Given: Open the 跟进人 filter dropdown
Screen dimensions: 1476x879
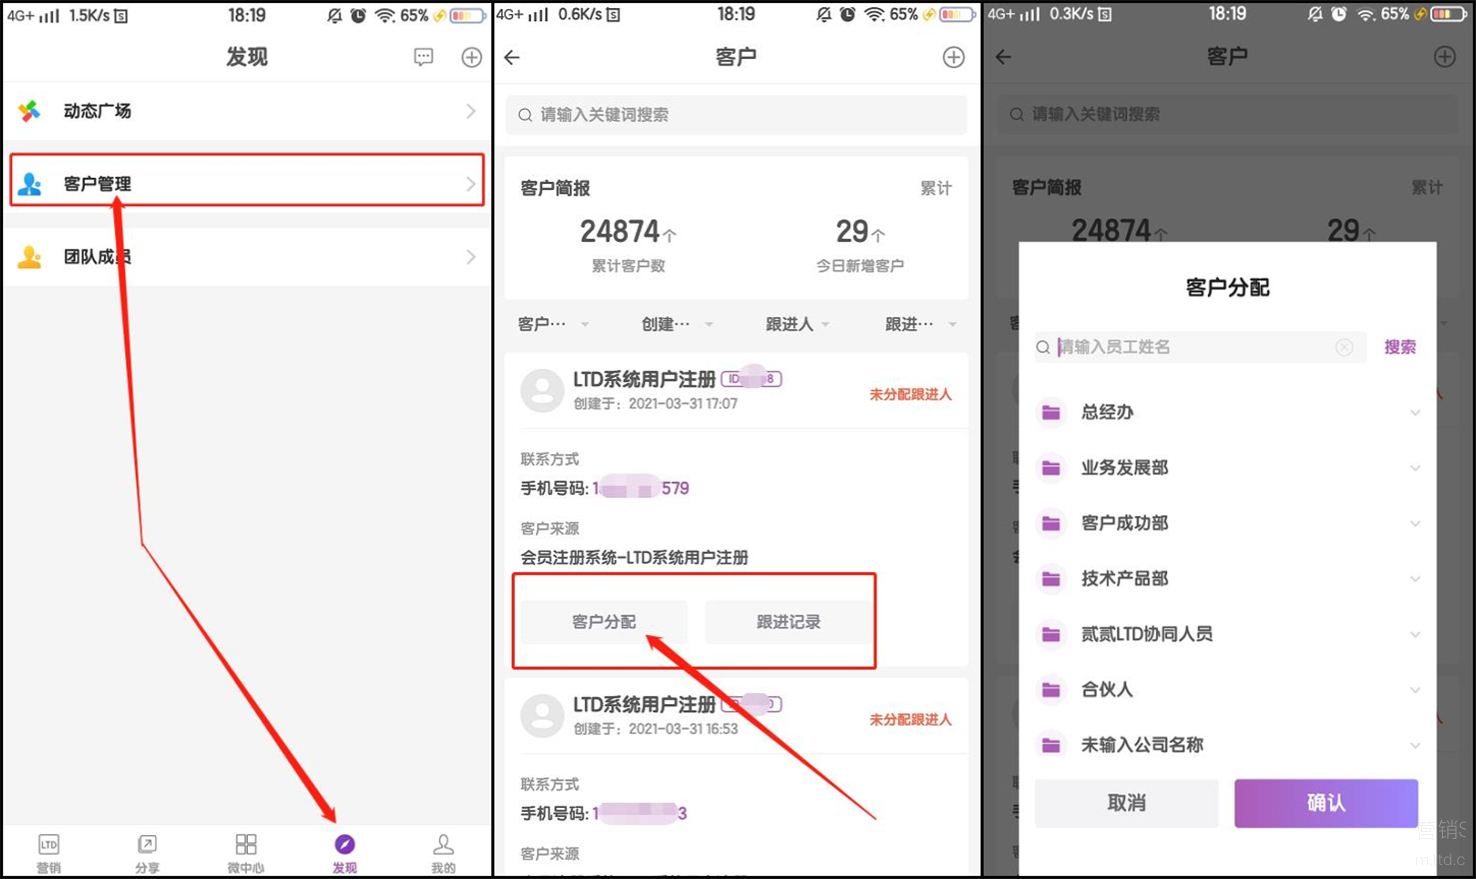Looking at the screenshot, I should pyautogui.click(x=797, y=324).
